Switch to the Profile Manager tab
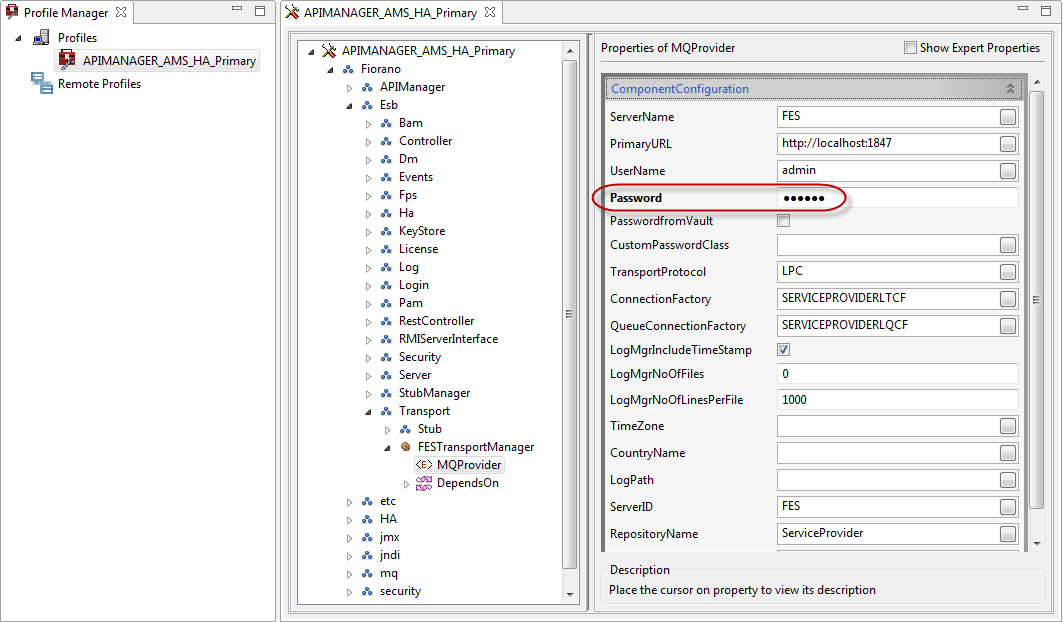Viewport: 1063px width, 622px height. coord(66,12)
